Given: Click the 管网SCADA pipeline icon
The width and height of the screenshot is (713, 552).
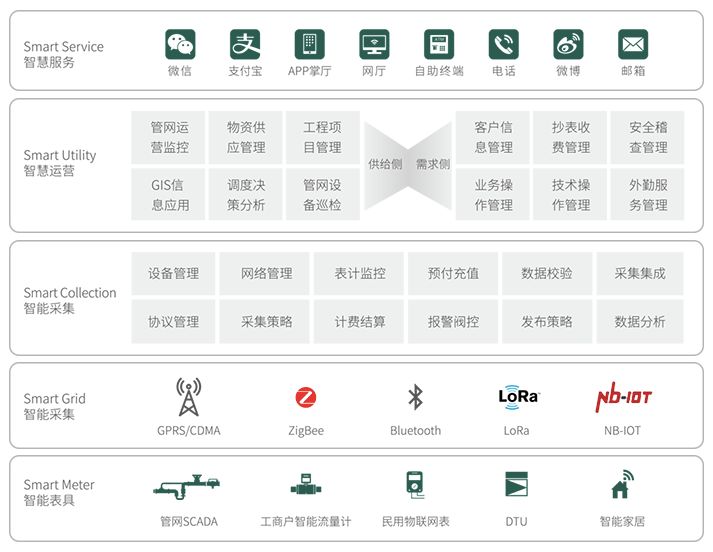Looking at the screenshot, I should pos(187,487).
